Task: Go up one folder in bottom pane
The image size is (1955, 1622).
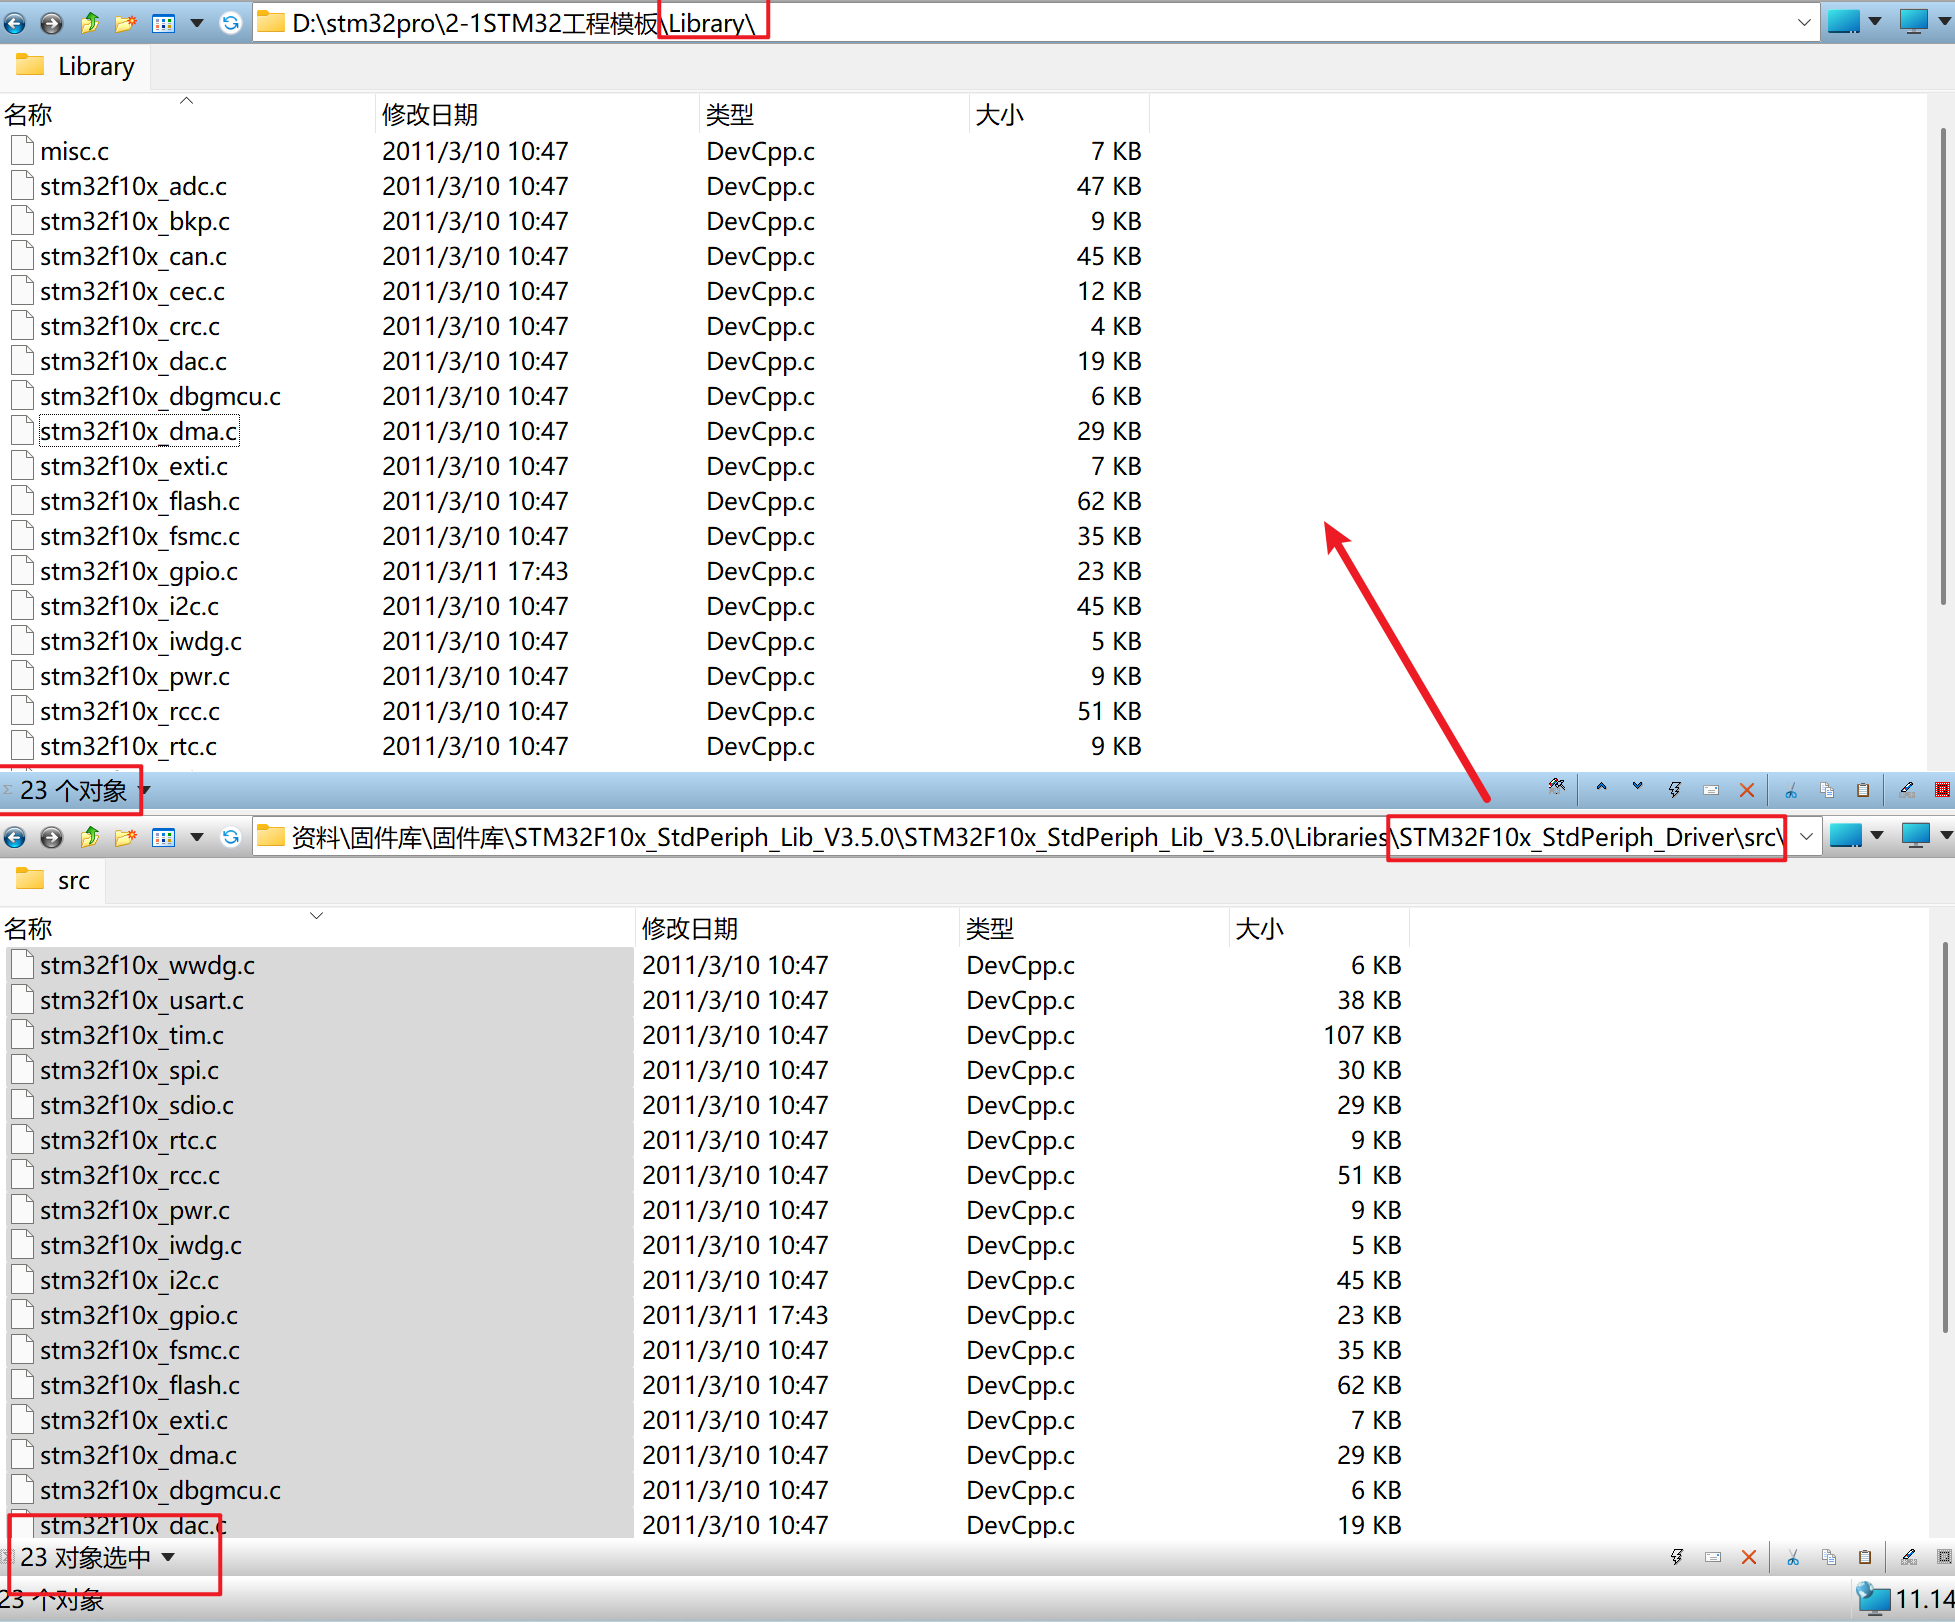Action: click(x=89, y=837)
